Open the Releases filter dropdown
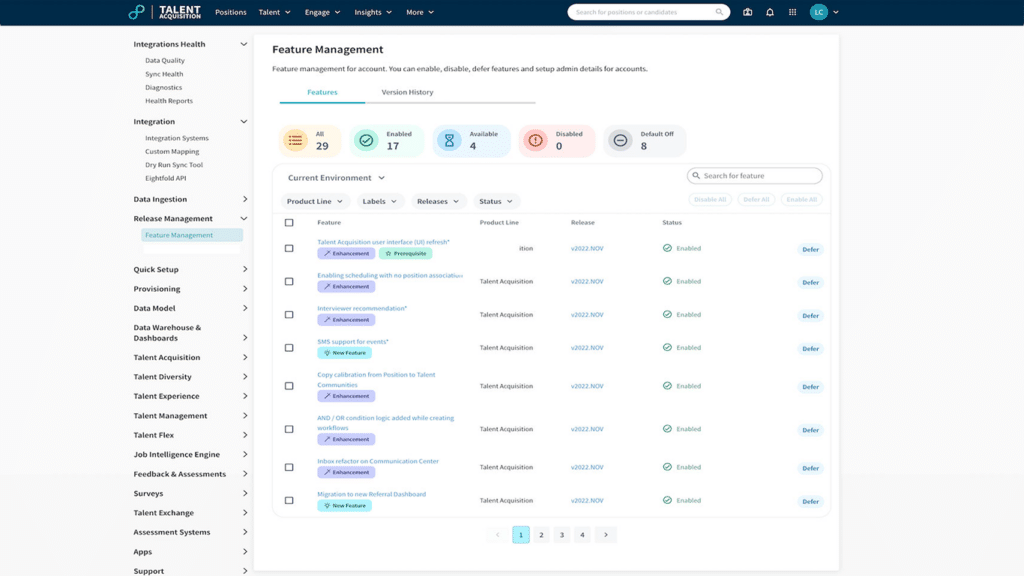 (x=438, y=201)
